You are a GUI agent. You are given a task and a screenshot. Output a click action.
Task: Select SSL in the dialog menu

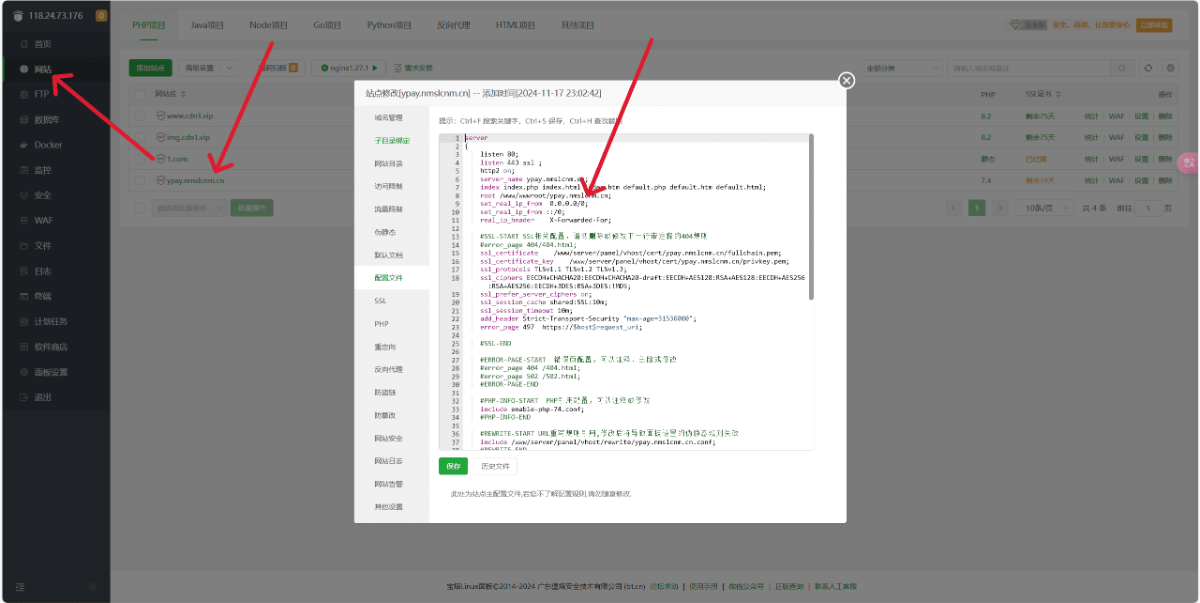381,301
